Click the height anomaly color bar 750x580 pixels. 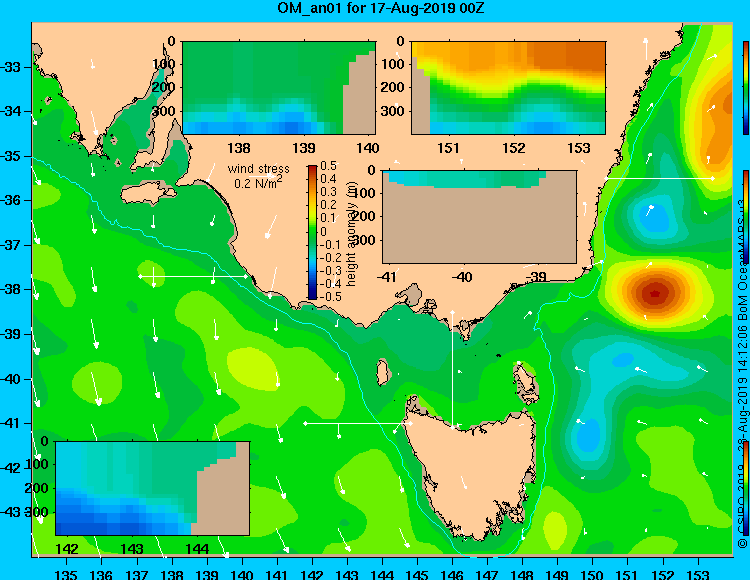tap(312, 232)
